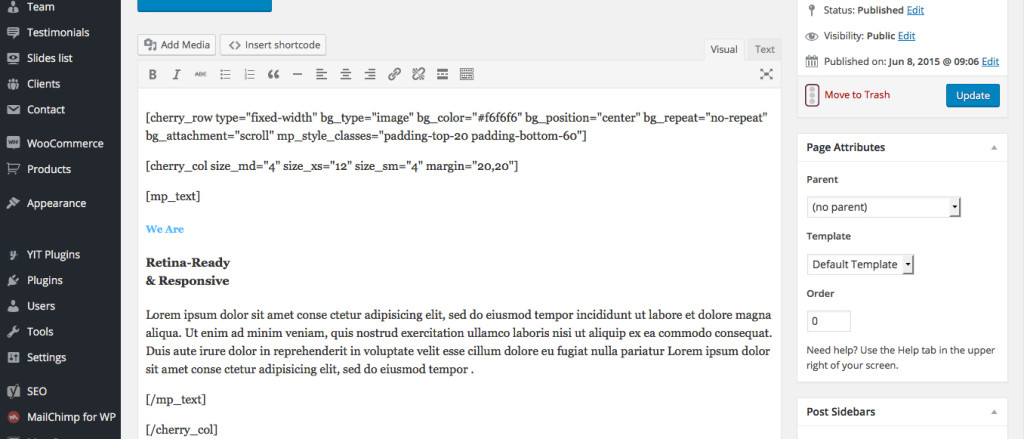Toggle bold formatting in editor toolbar
The width and height of the screenshot is (1024, 439).
(x=153, y=74)
